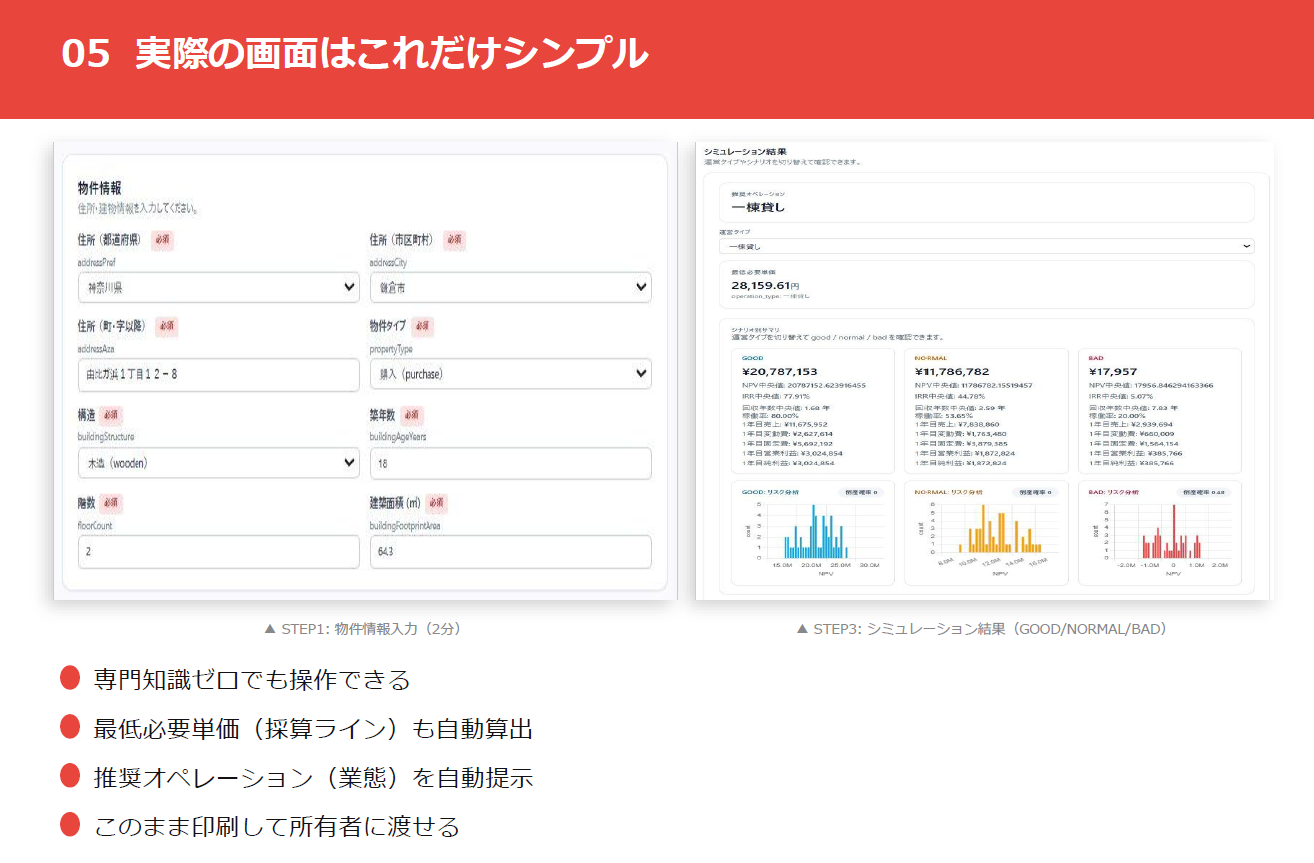Open the 住所（都道府県） dropdown showing 神奈川県
Viewport: 1314px width, 863px height.
tap(218, 288)
